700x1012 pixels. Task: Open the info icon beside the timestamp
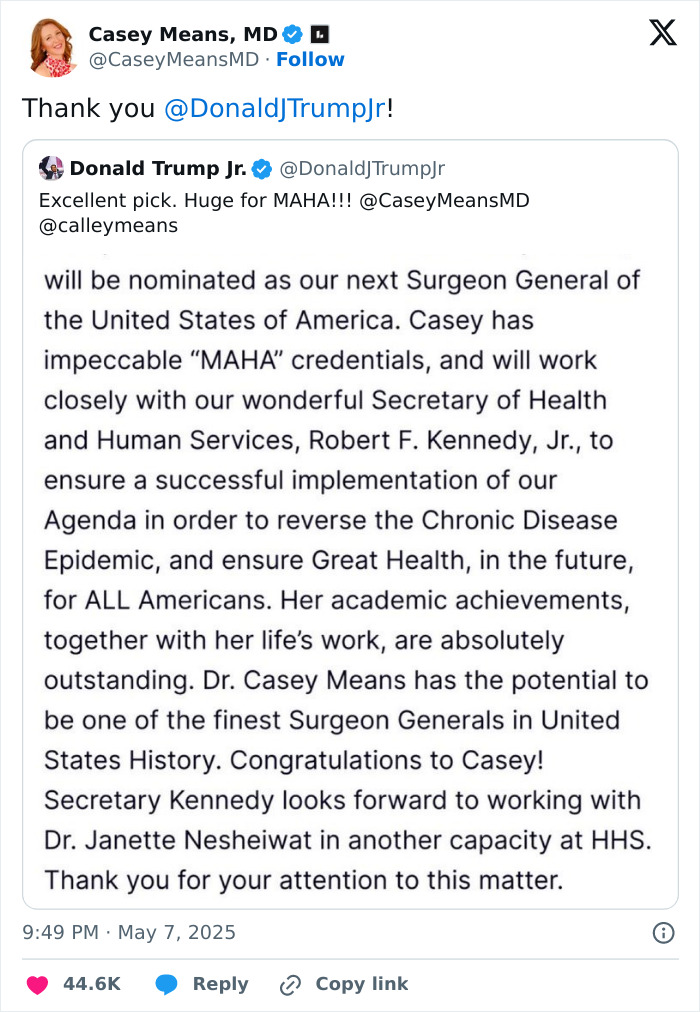662,932
